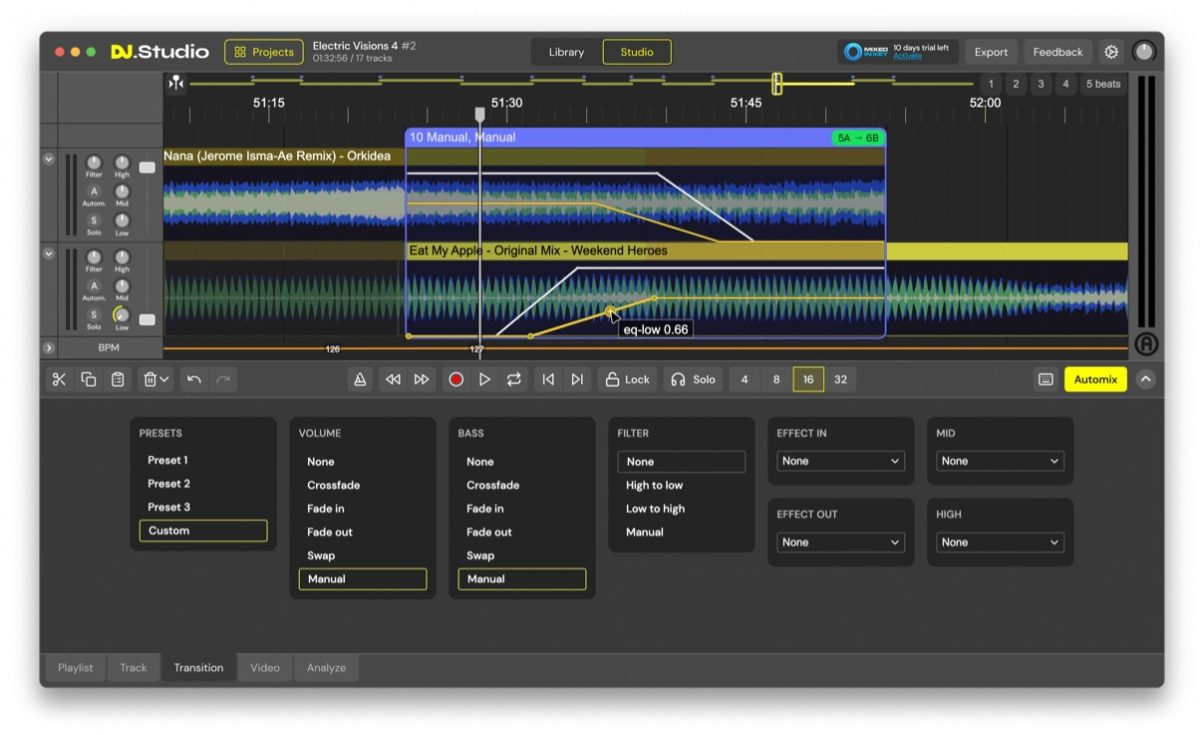Click the metronome icon in transport bar
Image resolution: width=1204 pixels, height=735 pixels.
click(360, 379)
